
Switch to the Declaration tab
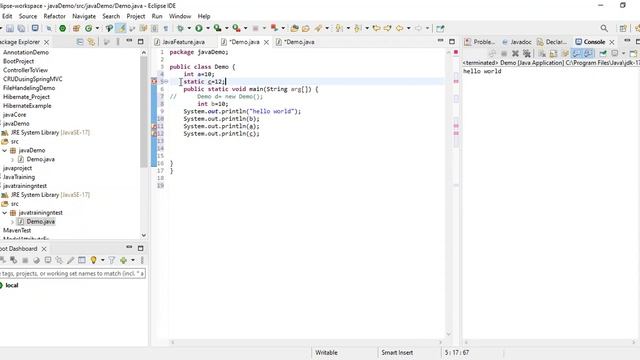552,42
